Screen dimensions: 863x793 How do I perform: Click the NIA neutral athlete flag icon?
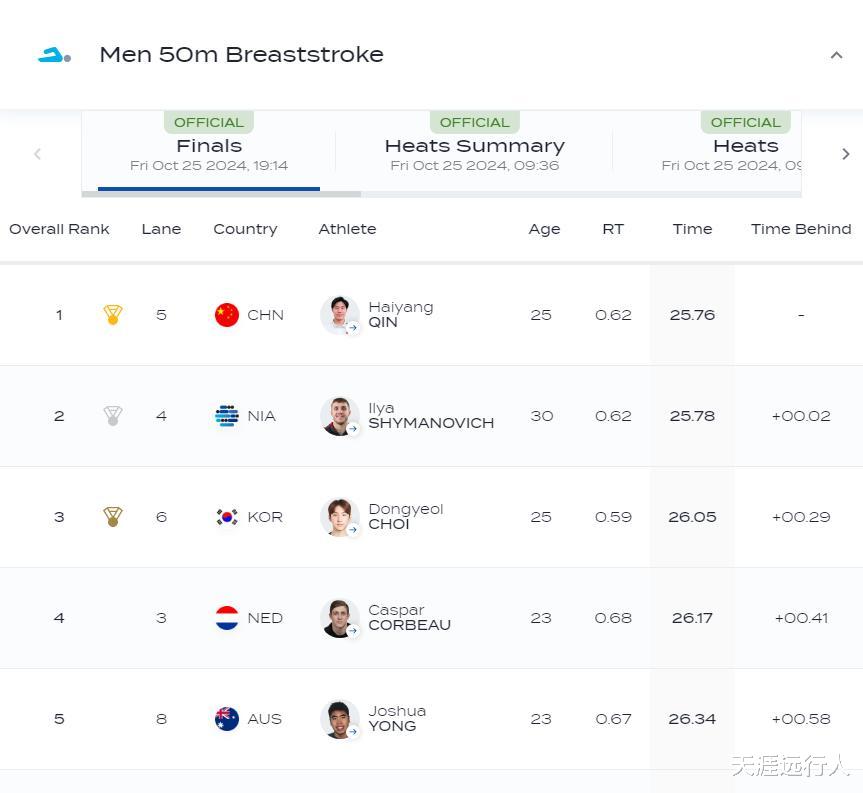pyautogui.click(x=227, y=416)
